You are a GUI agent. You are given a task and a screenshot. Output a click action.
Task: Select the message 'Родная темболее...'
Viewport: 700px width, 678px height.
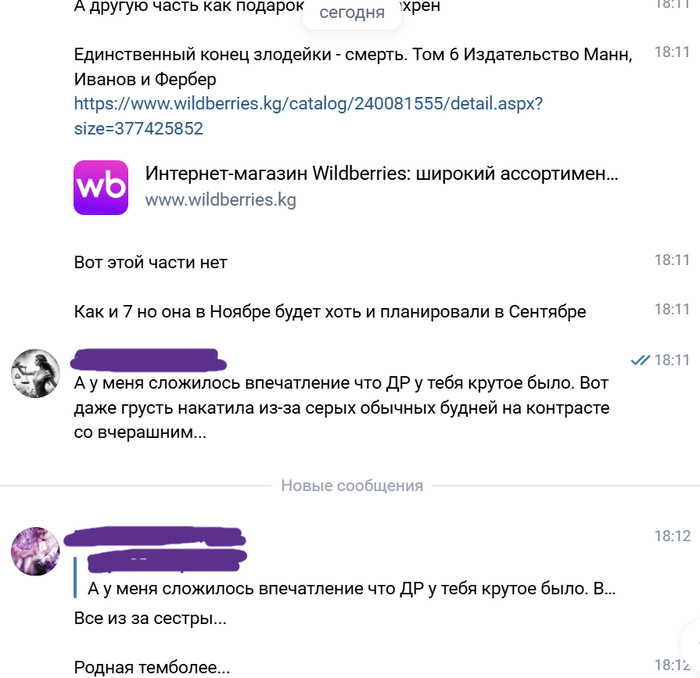tap(152, 667)
